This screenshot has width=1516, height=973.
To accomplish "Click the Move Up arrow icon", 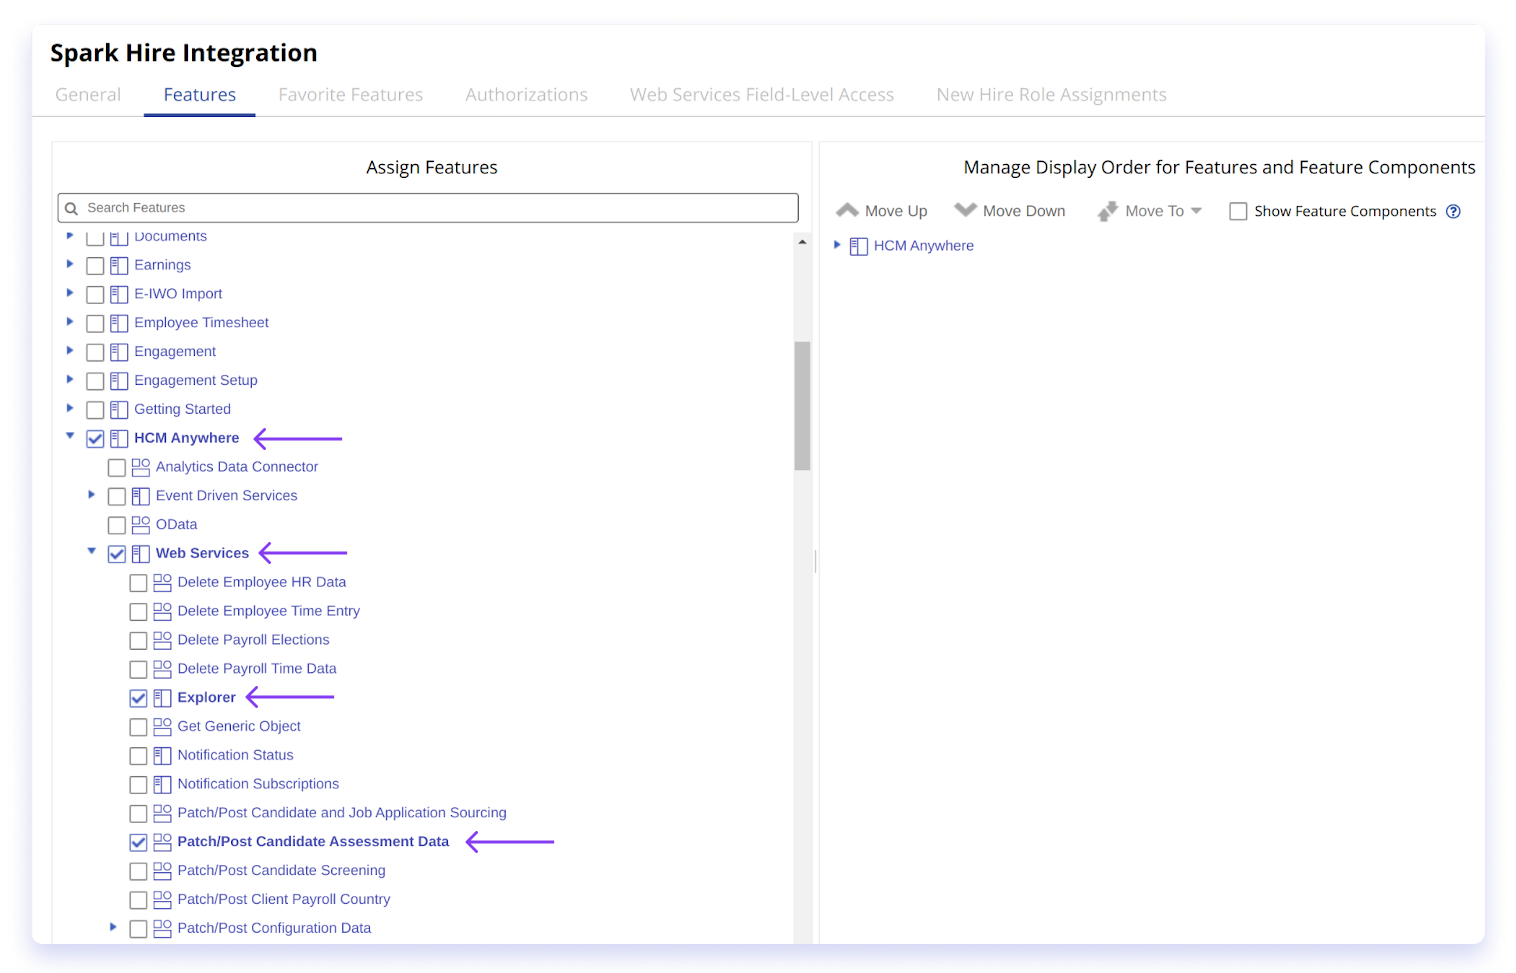I will (847, 210).
